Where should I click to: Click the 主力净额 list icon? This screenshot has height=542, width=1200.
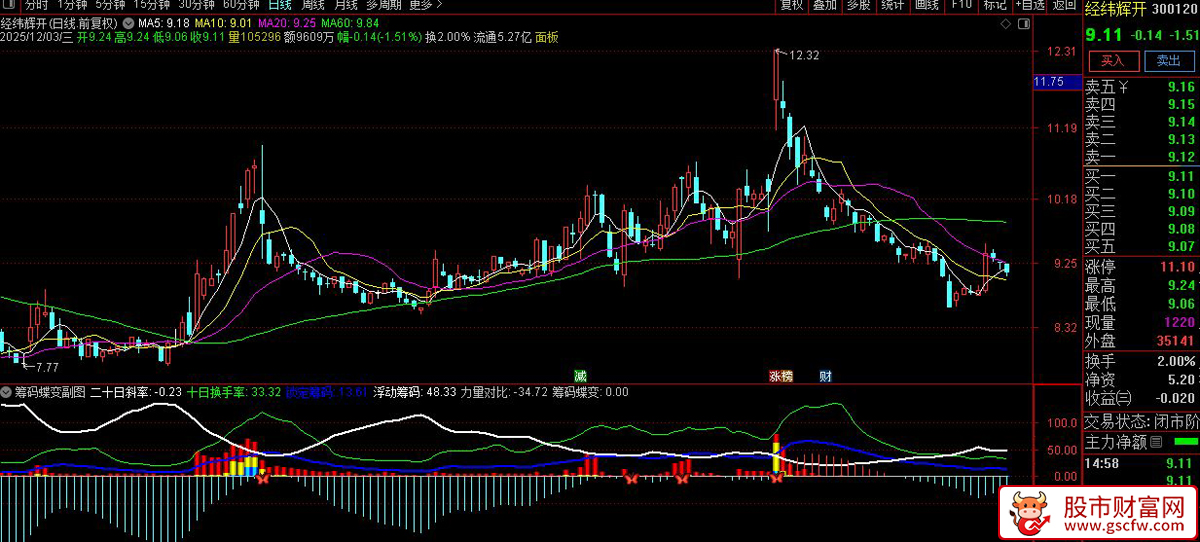[x=1156, y=441]
